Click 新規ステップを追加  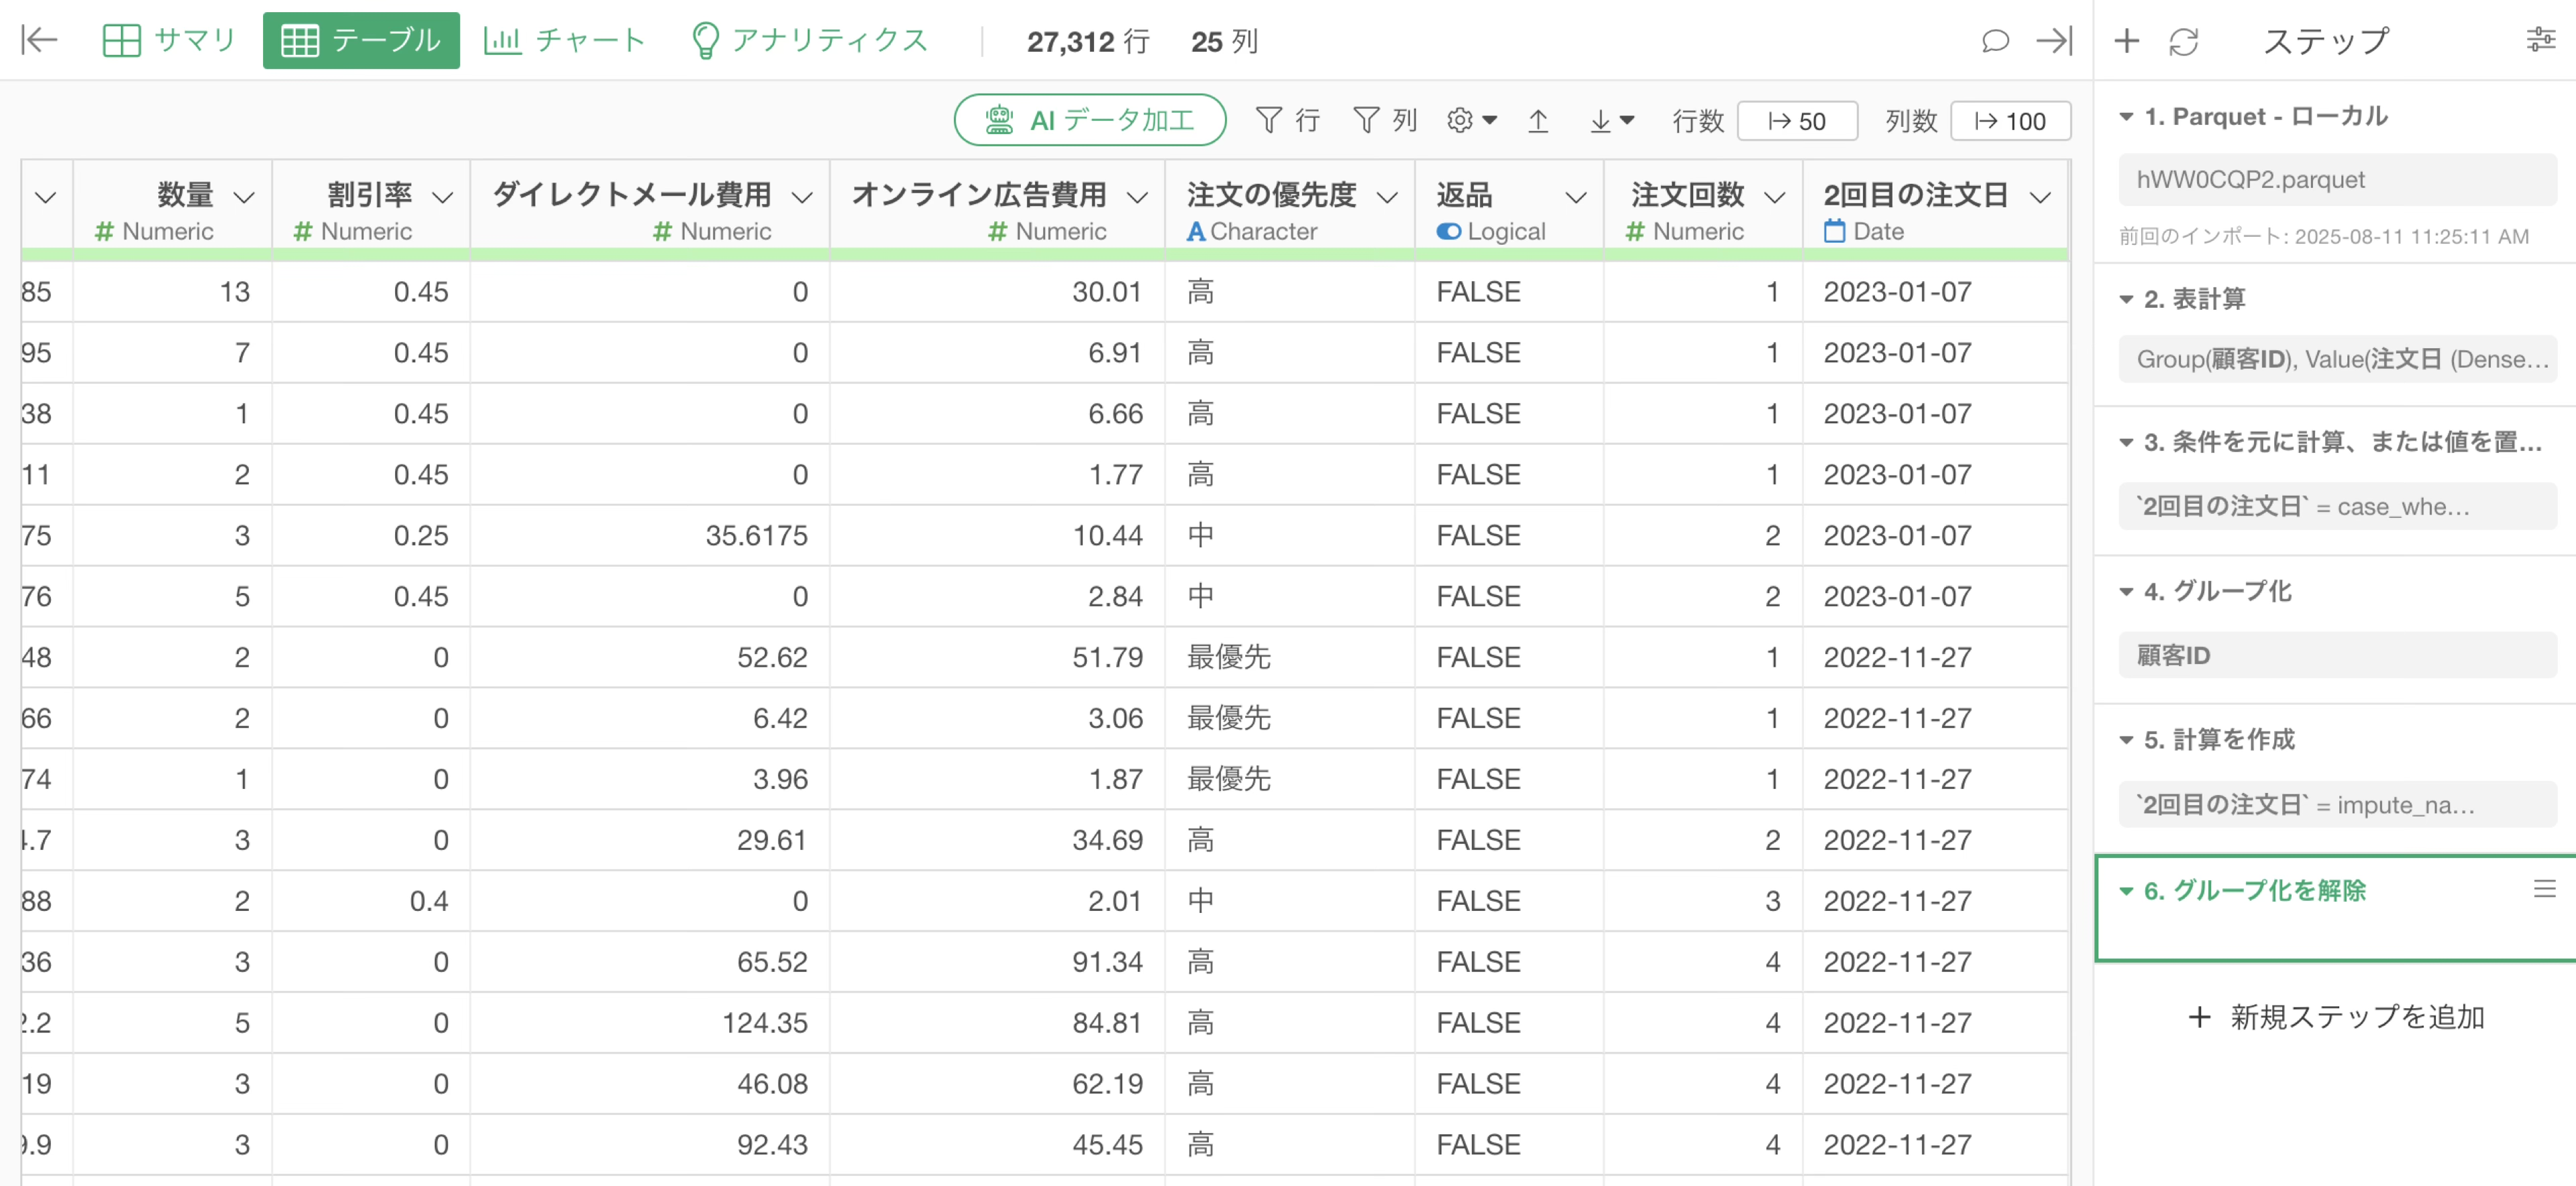click(x=2336, y=1016)
